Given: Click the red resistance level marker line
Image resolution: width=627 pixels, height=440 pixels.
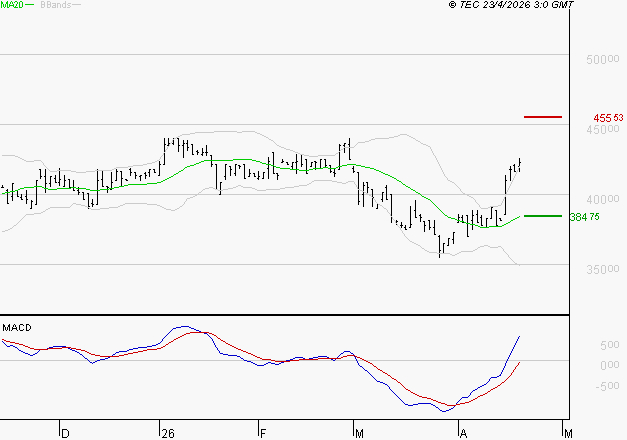Looking at the screenshot, I should 543,117.
